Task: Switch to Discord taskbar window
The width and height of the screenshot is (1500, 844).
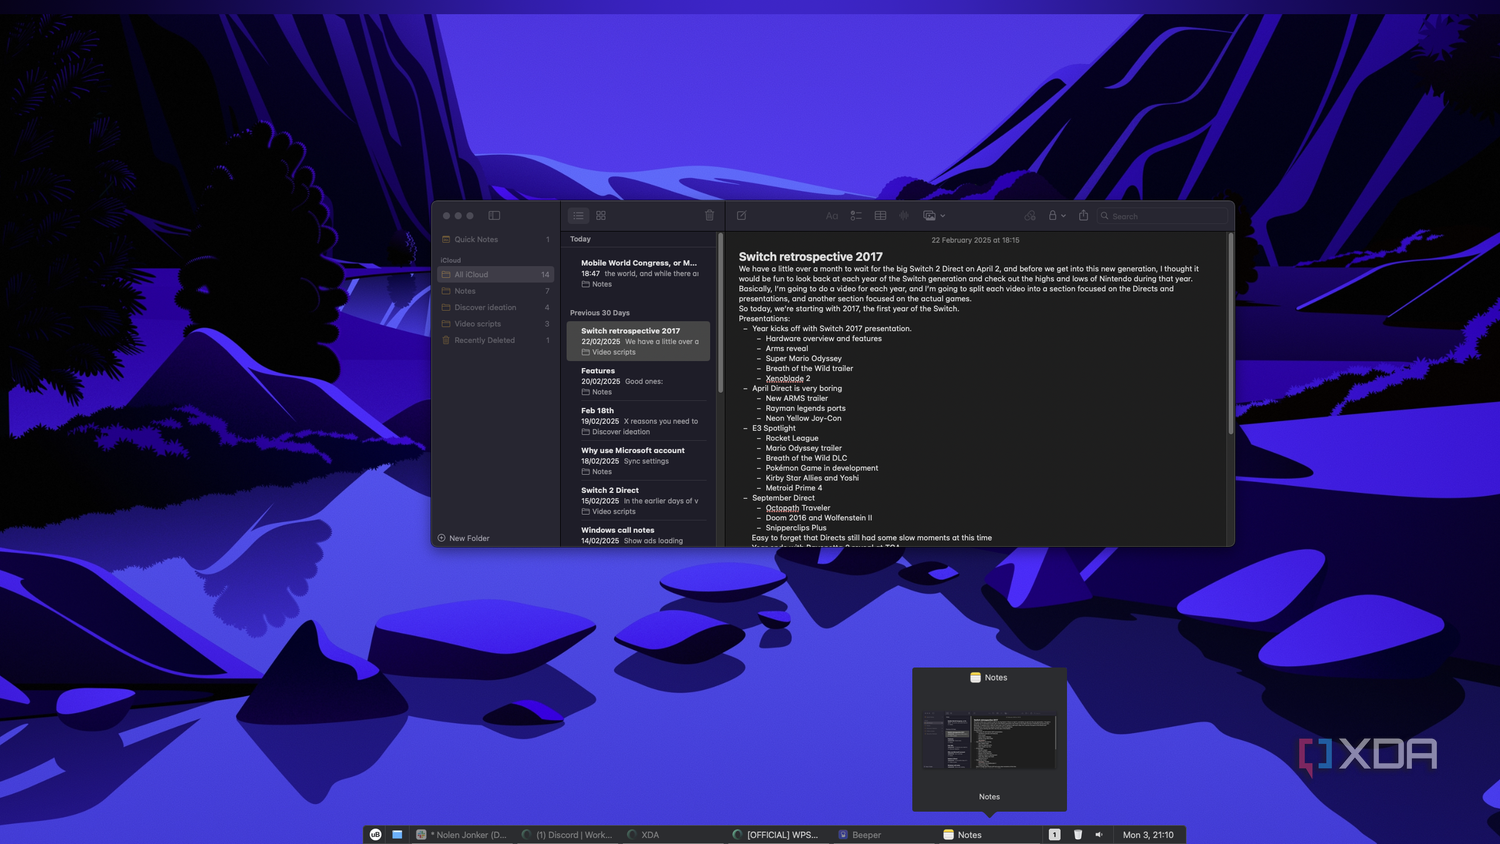Action: 567,834
